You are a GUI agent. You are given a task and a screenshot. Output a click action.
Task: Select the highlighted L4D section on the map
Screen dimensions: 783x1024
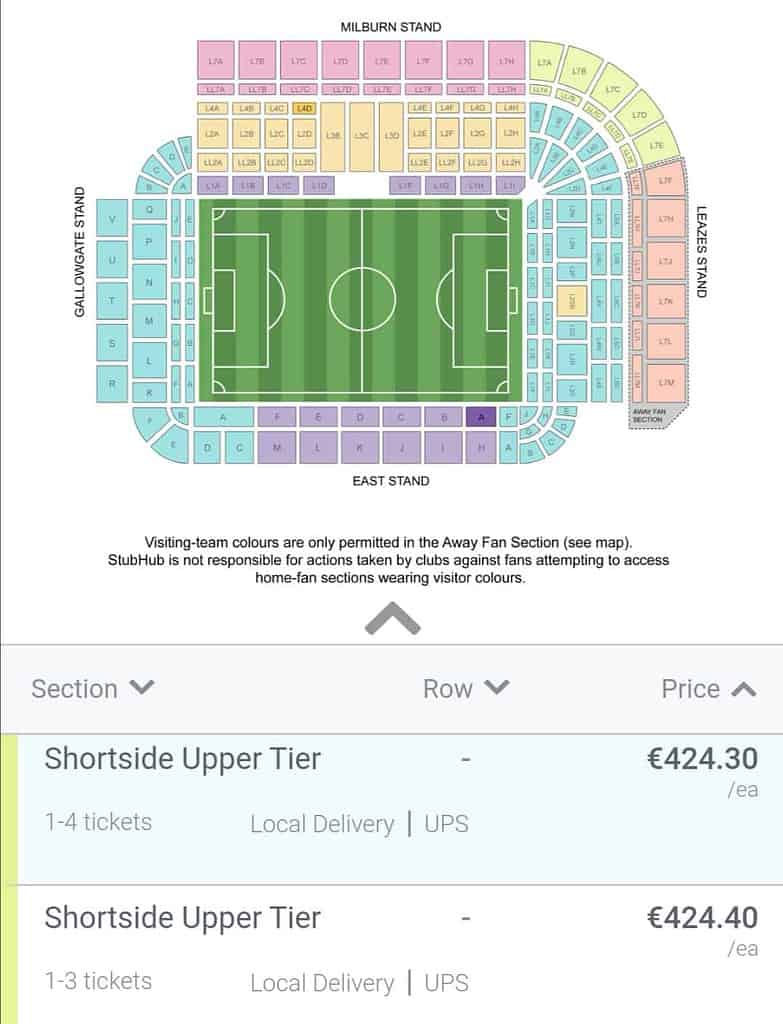pyautogui.click(x=304, y=108)
